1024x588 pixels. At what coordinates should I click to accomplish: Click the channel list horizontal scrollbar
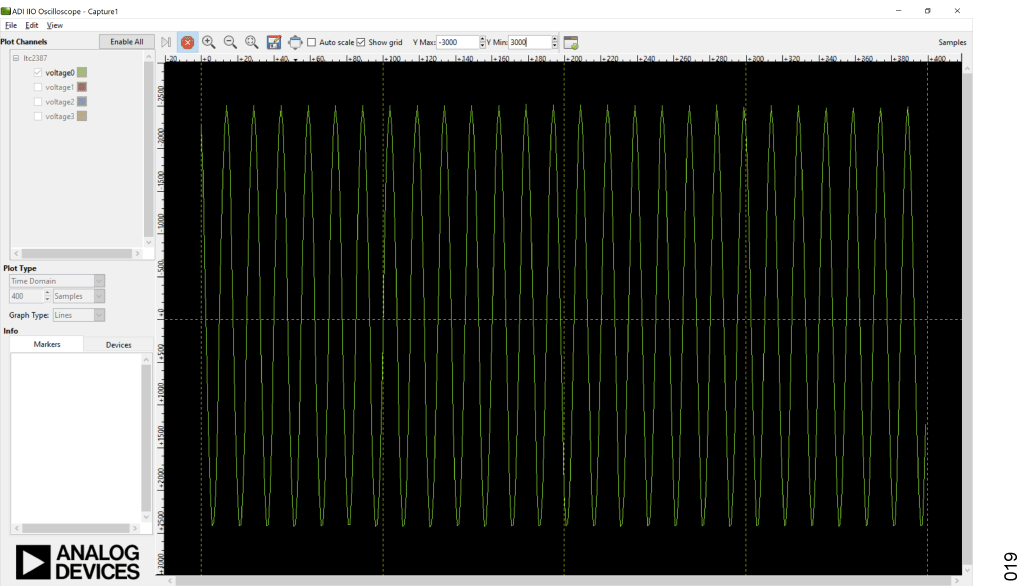click(76, 253)
